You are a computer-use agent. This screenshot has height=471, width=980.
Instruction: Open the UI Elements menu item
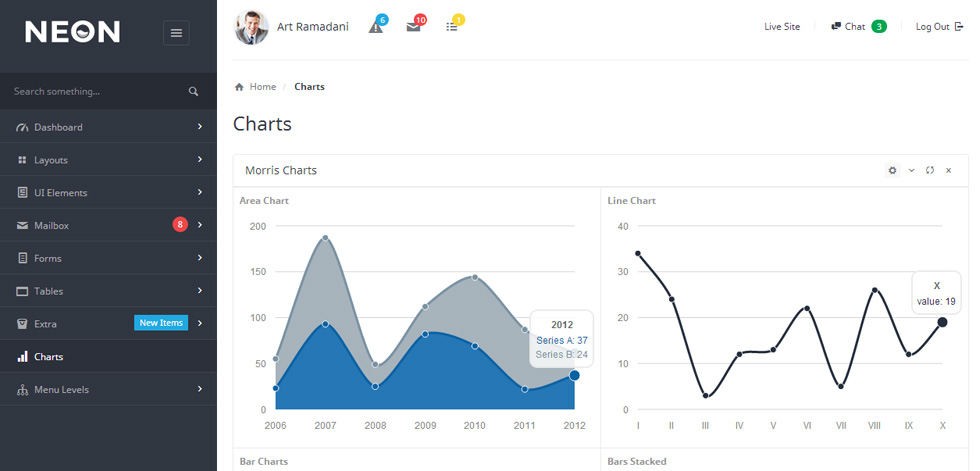click(x=108, y=192)
